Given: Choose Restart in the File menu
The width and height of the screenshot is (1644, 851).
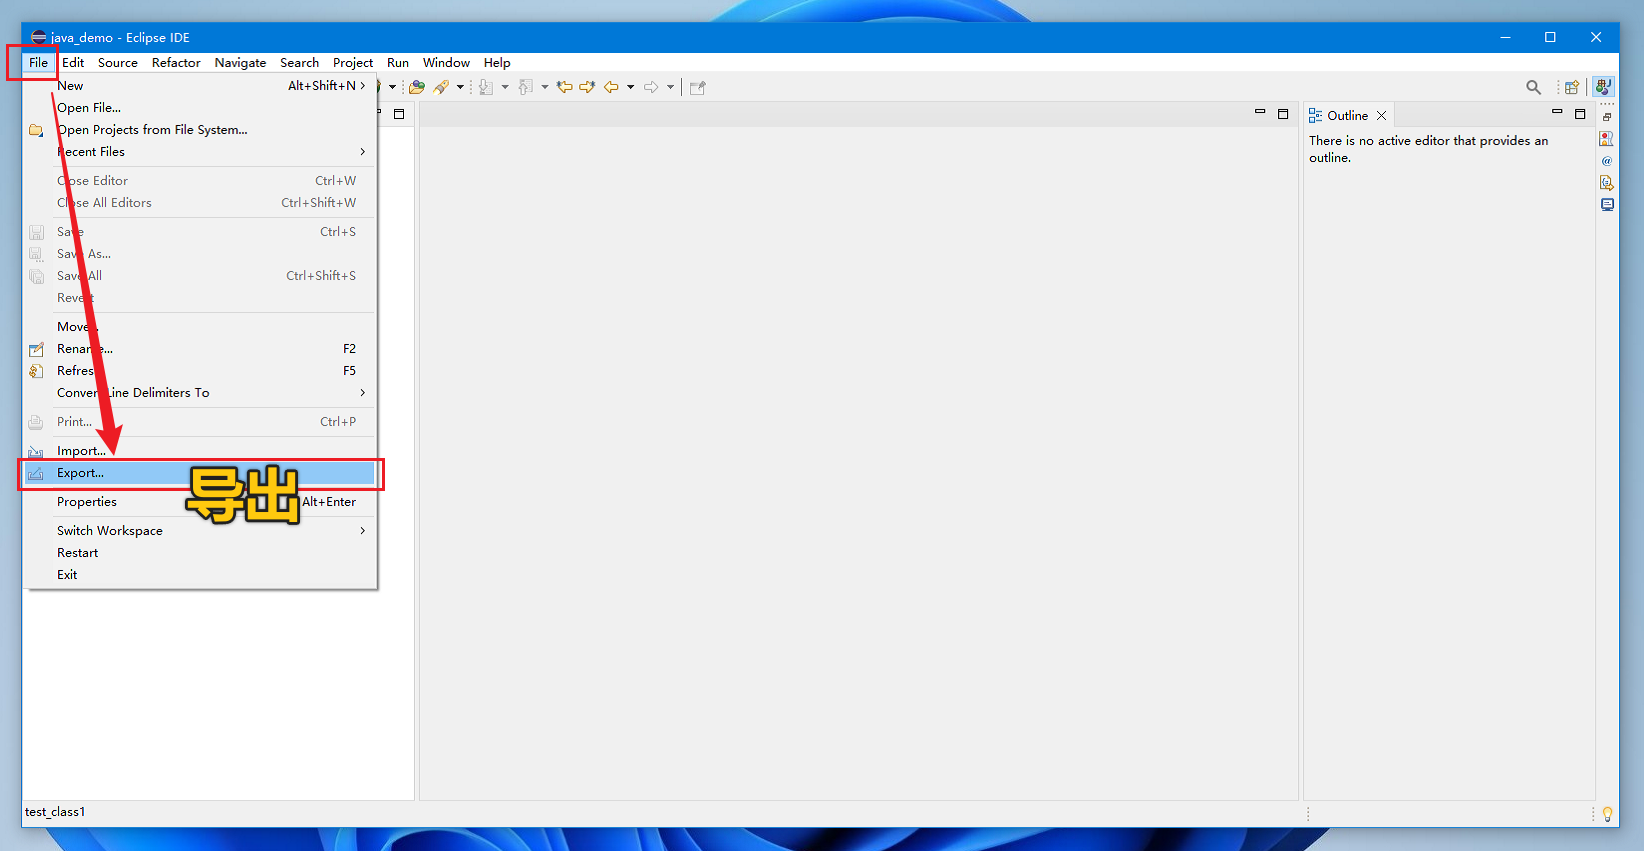Looking at the screenshot, I should [x=201, y=553].
